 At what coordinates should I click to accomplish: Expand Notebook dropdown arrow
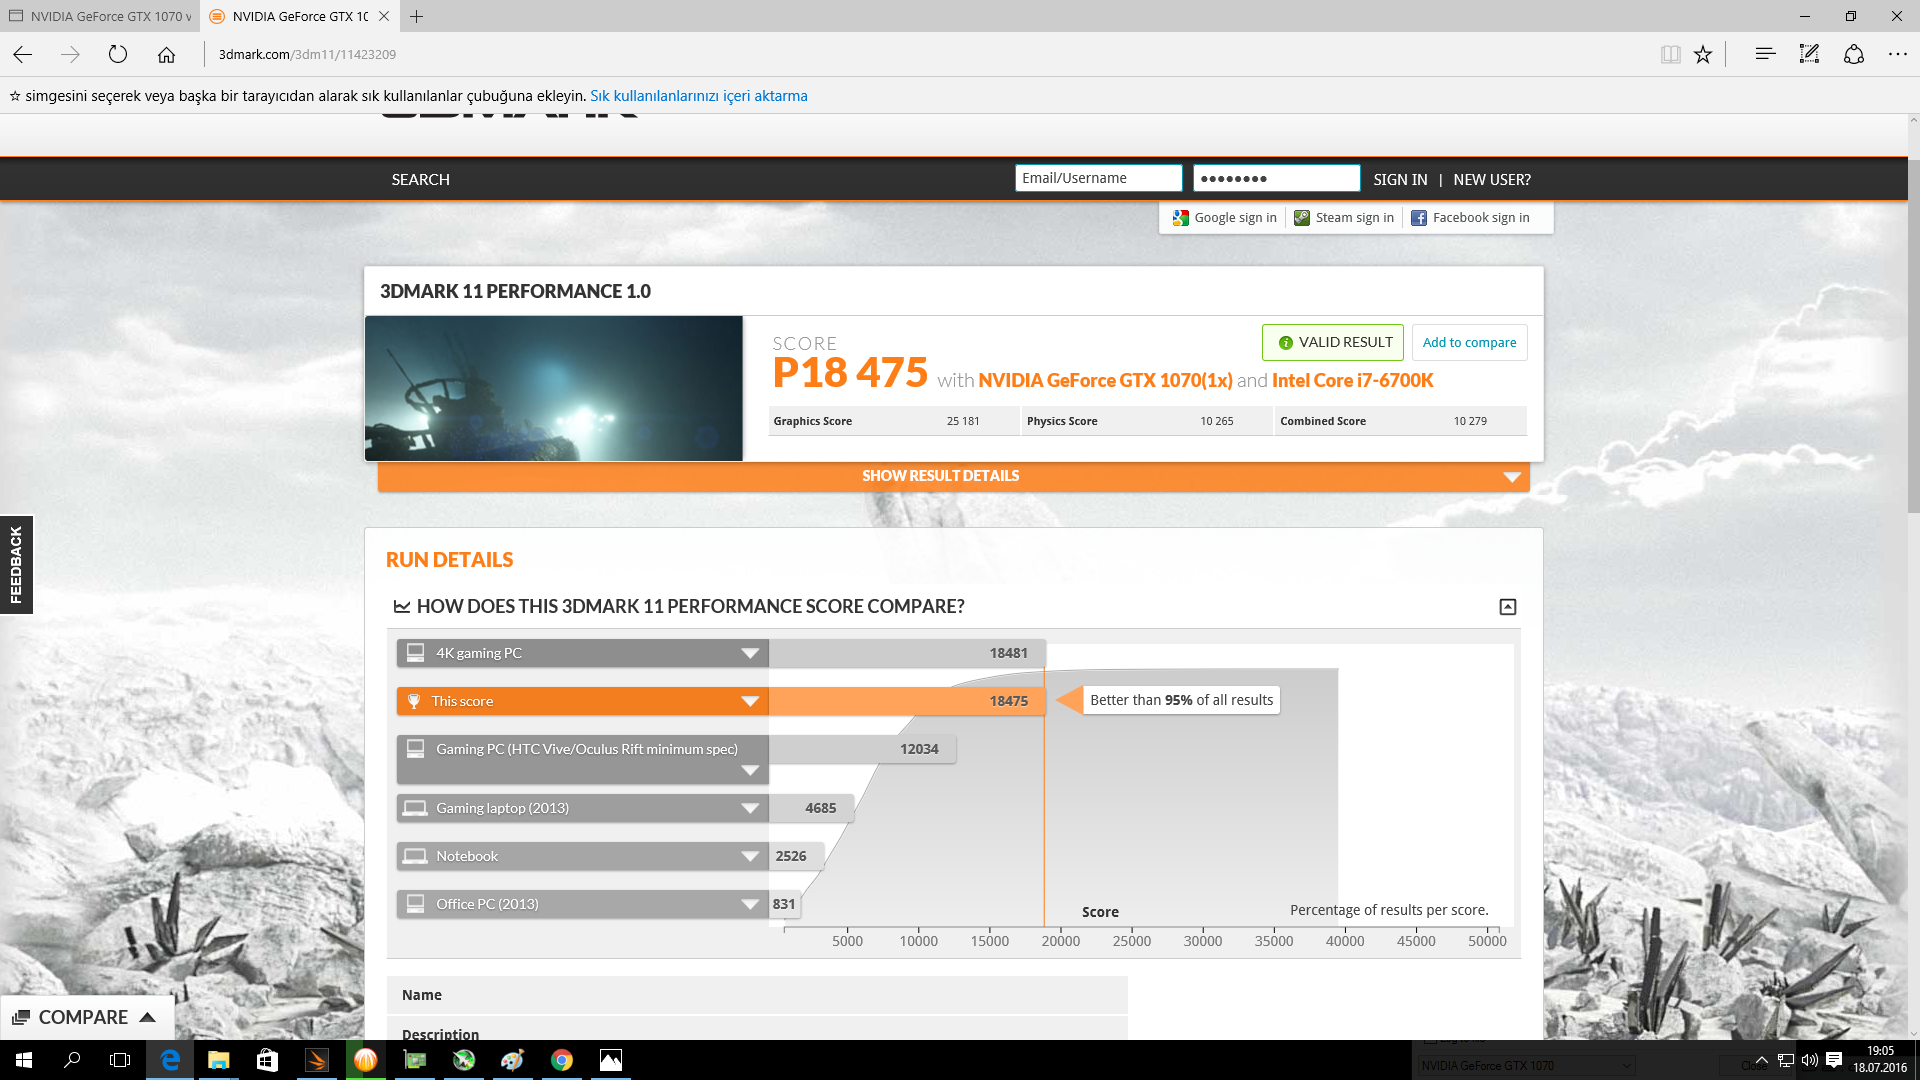coord(750,856)
